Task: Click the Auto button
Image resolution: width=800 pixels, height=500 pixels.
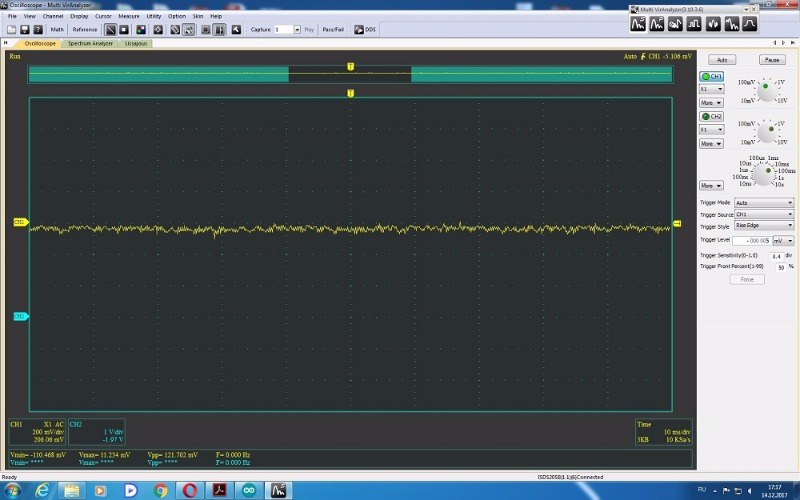Action: (x=722, y=60)
